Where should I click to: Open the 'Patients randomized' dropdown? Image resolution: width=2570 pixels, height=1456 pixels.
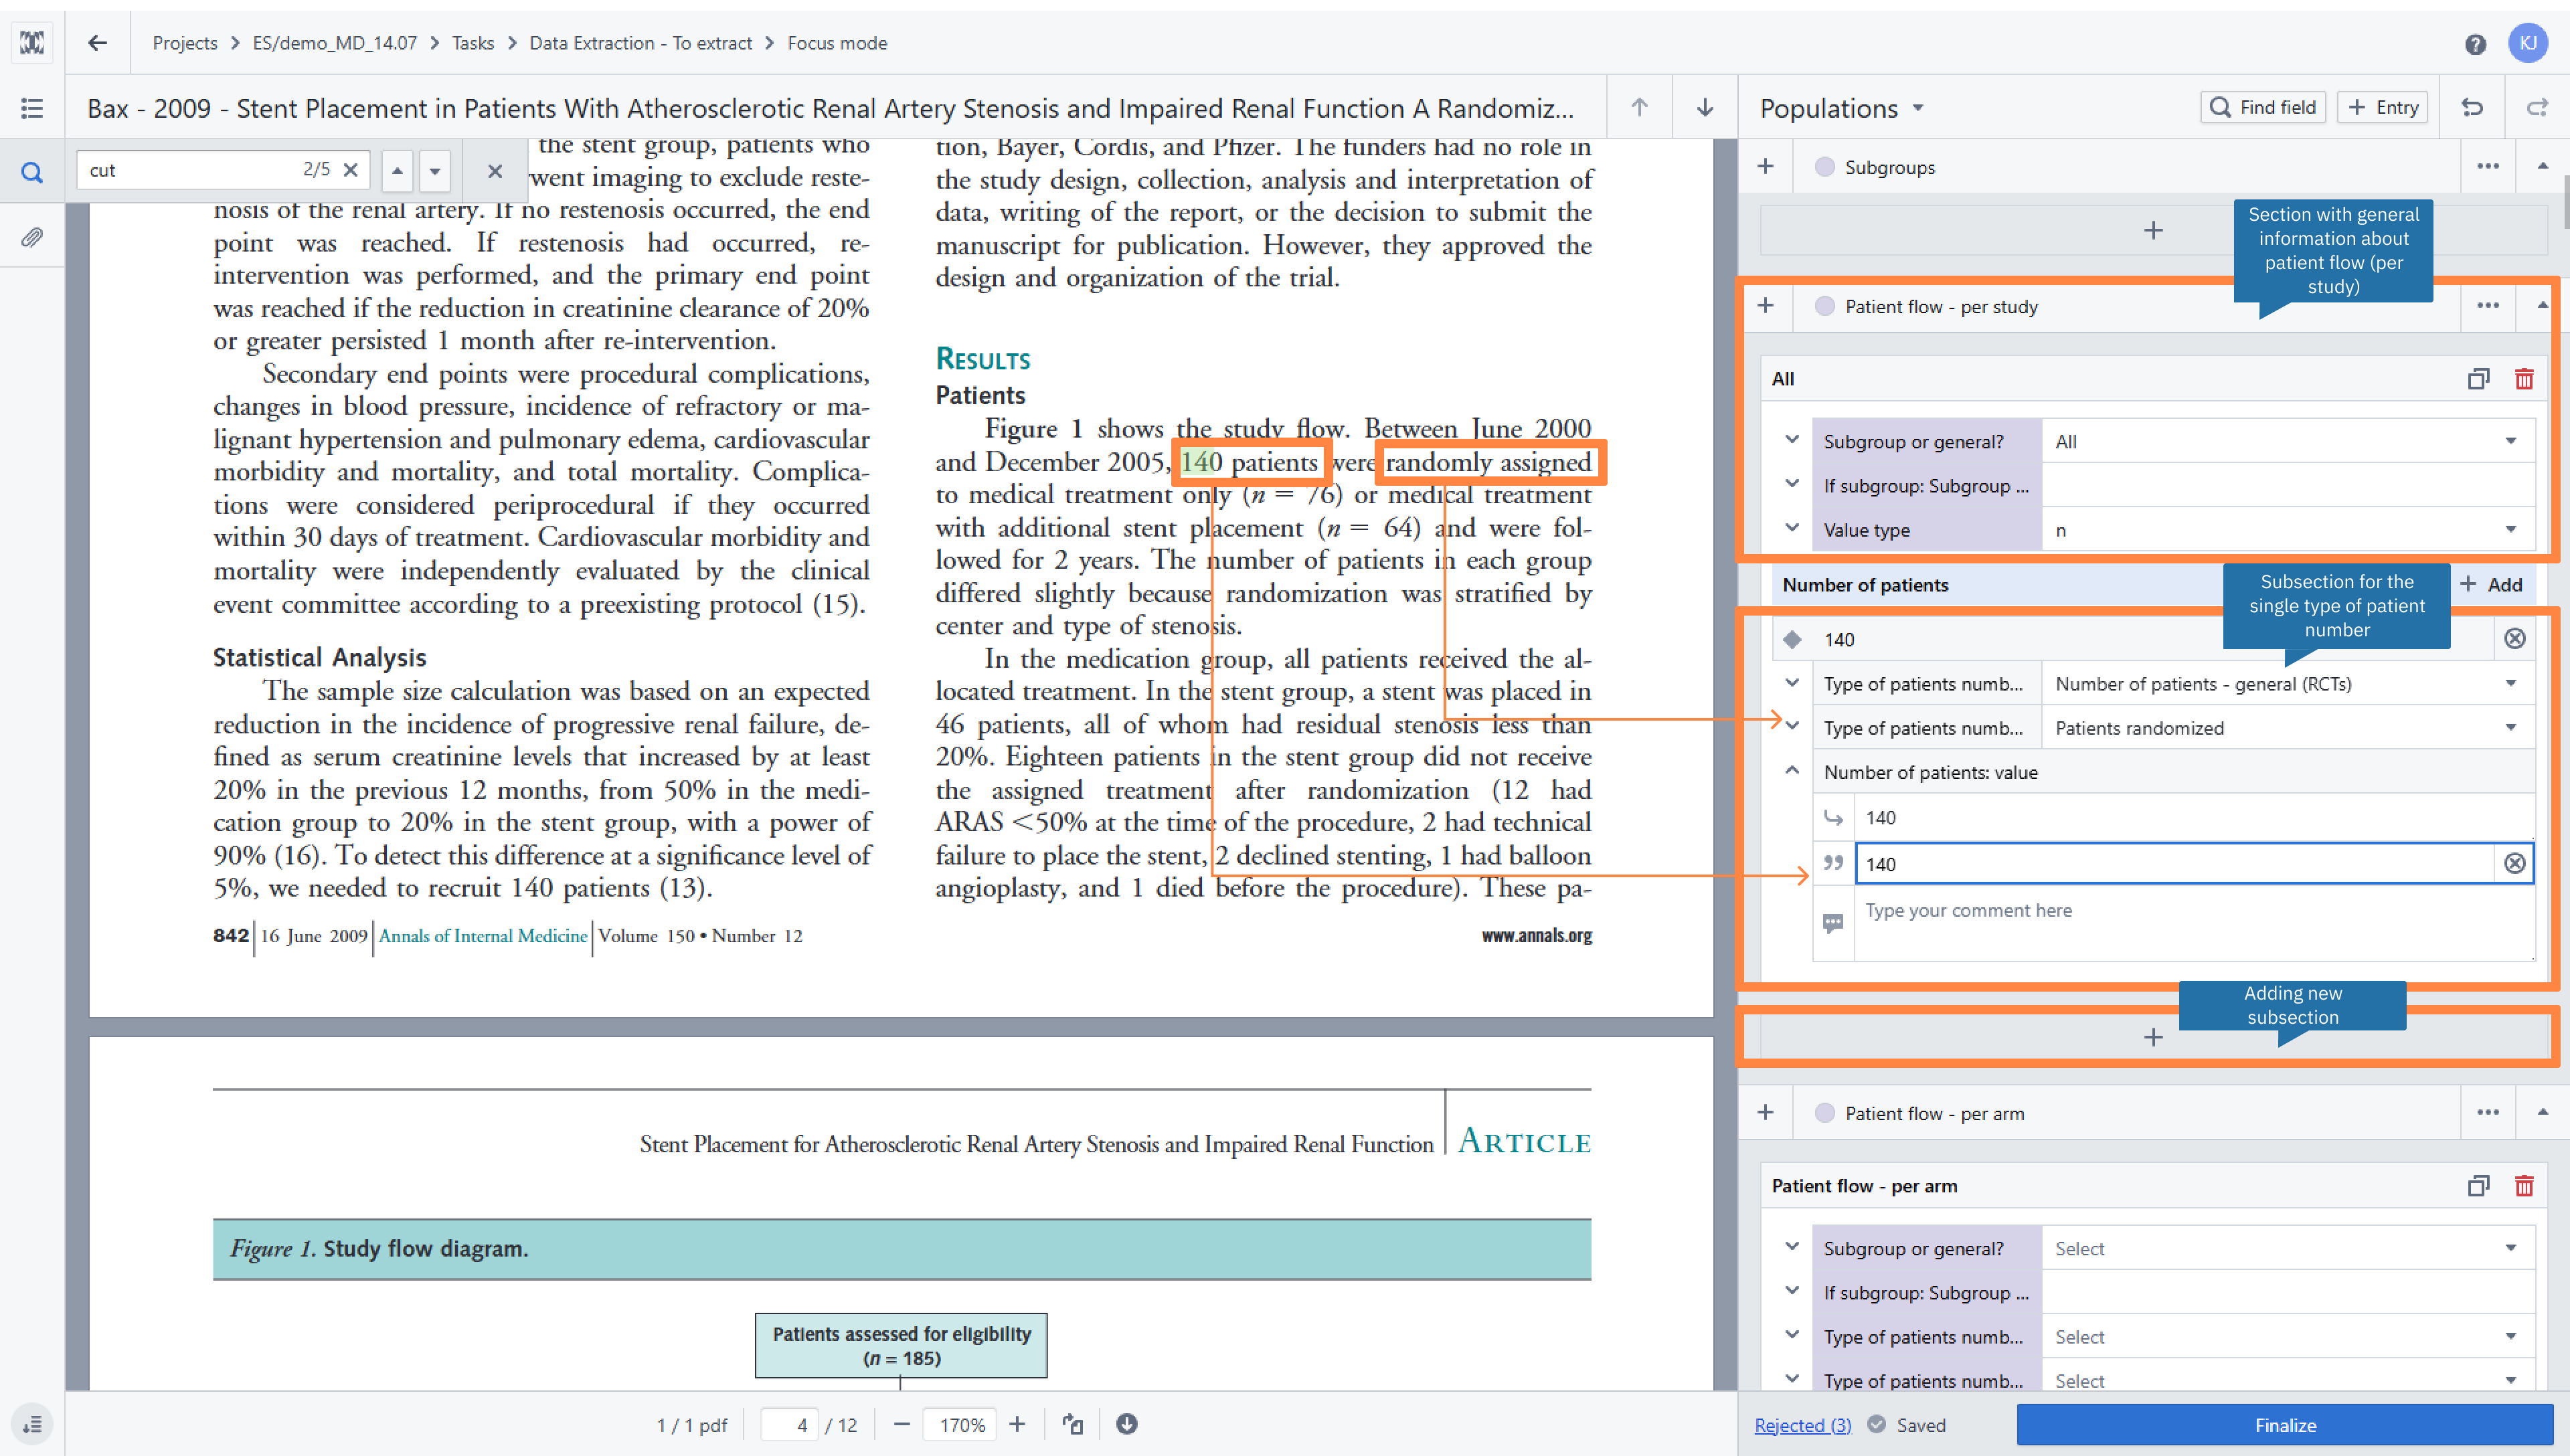tap(2288, 728)
